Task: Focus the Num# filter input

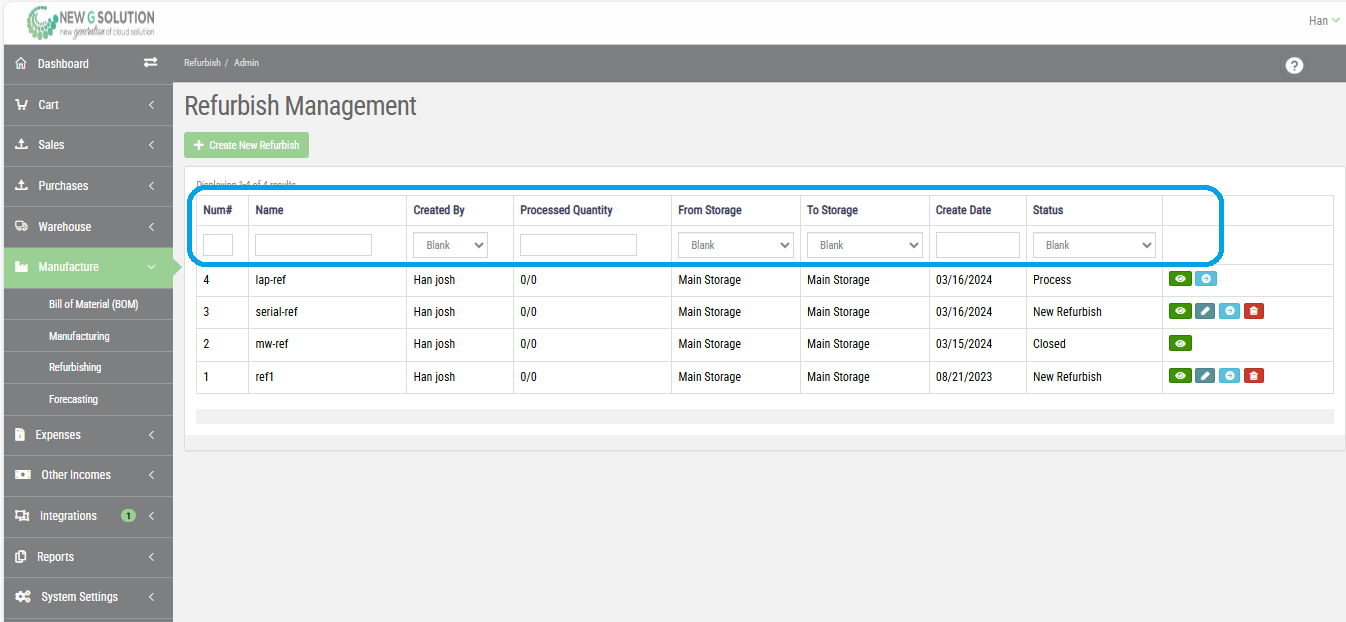Action: click(x=218, y=245)
